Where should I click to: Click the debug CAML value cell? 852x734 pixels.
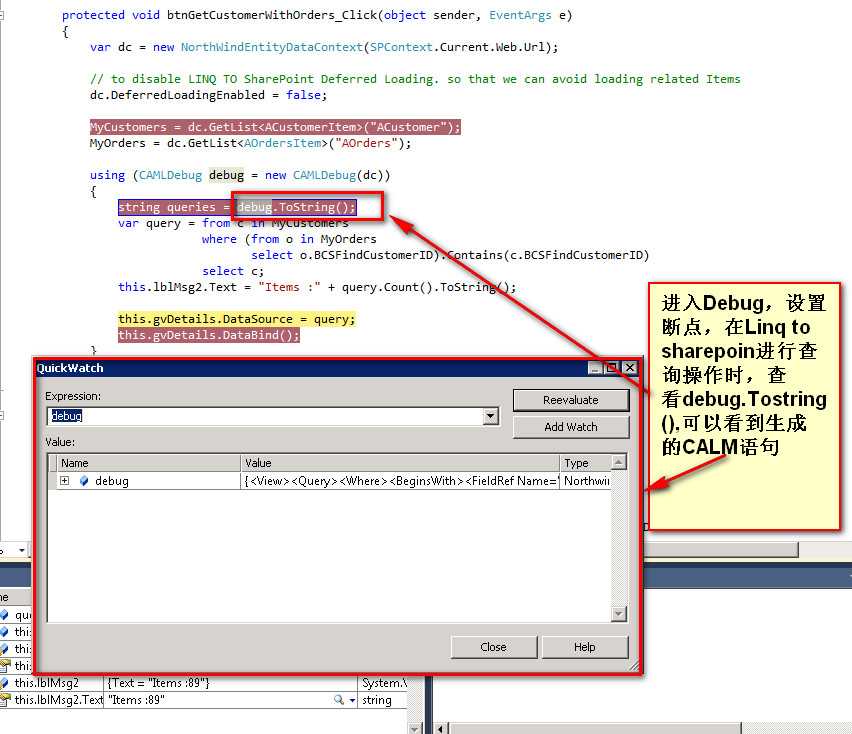pos(400,481)
